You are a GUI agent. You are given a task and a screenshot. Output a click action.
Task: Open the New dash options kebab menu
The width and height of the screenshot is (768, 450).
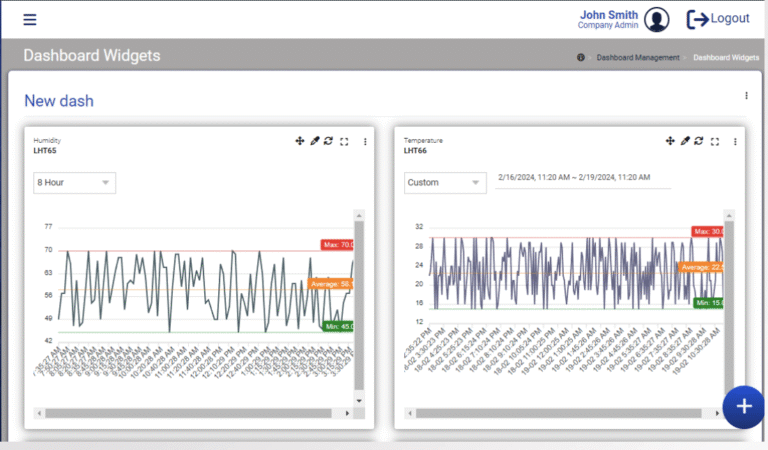coord(746,95)
